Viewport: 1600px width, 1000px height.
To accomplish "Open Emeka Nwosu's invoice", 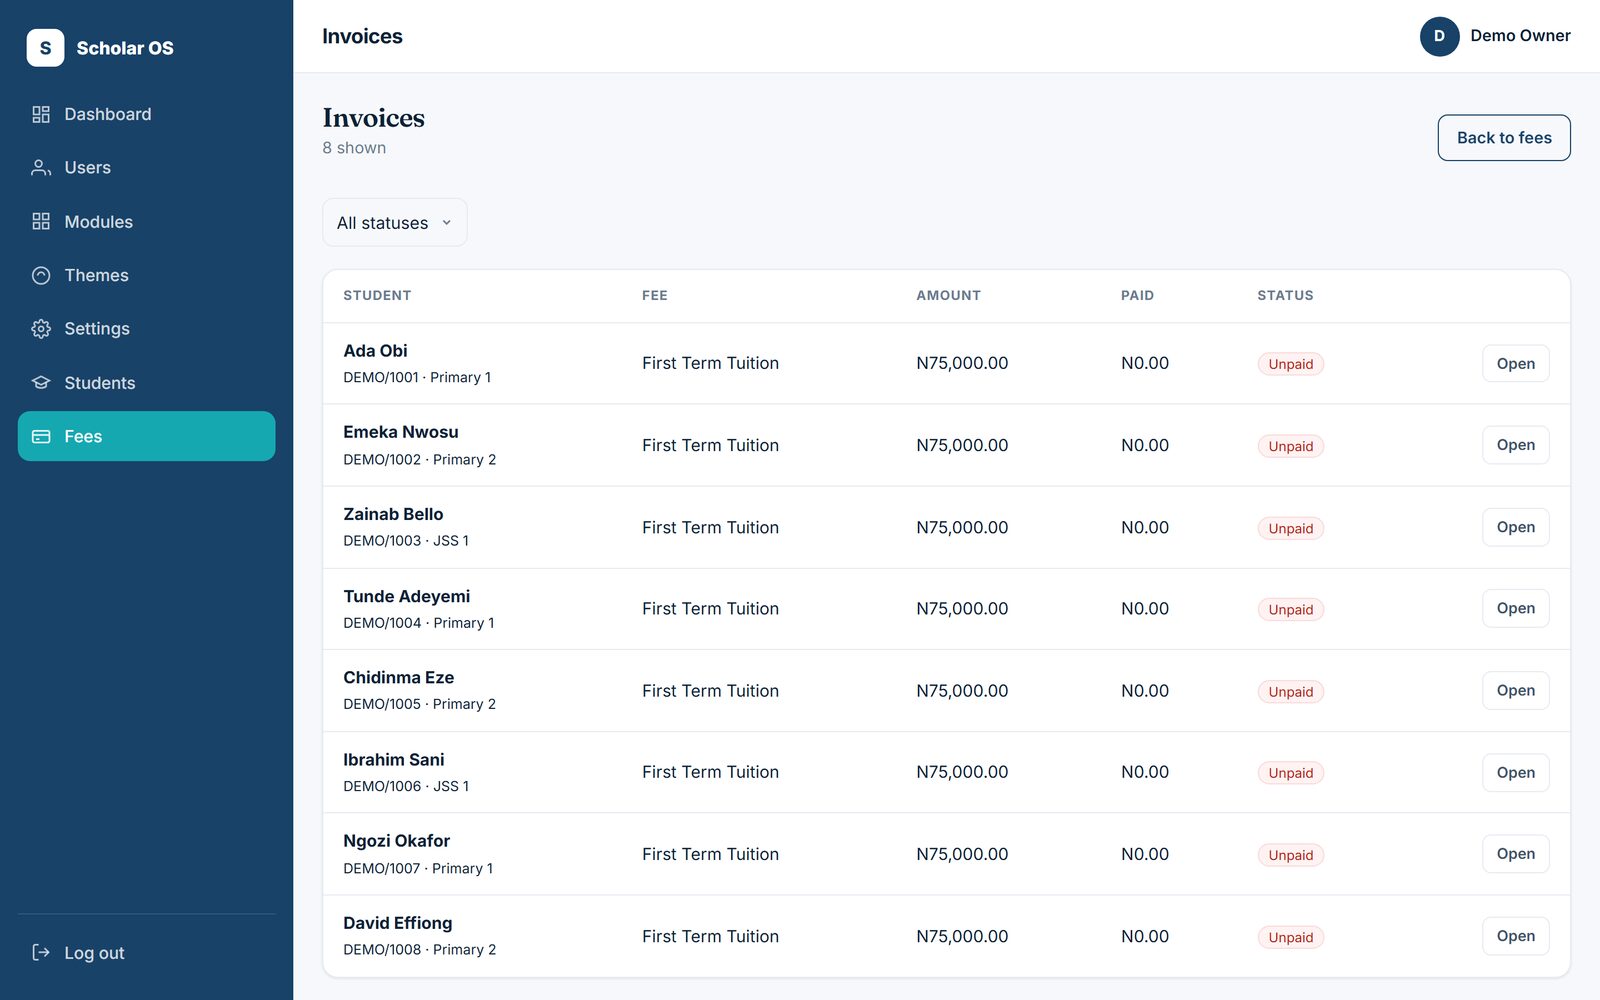I will [1515, 445].
